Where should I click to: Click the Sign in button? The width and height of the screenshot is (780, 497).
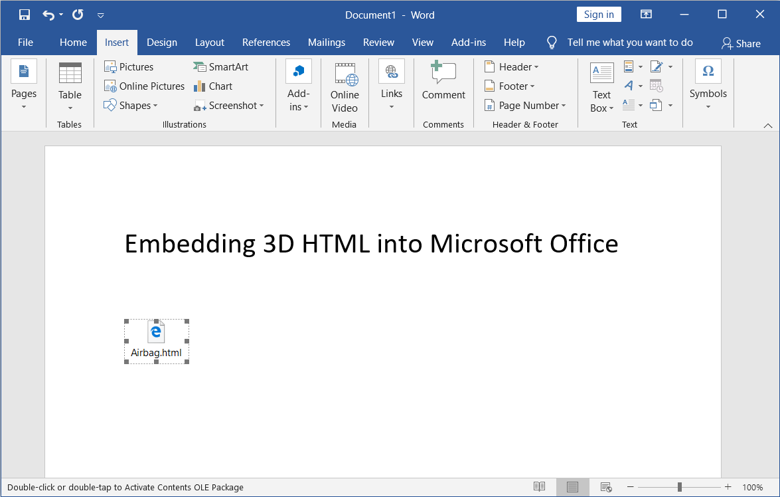click(599, 14)
